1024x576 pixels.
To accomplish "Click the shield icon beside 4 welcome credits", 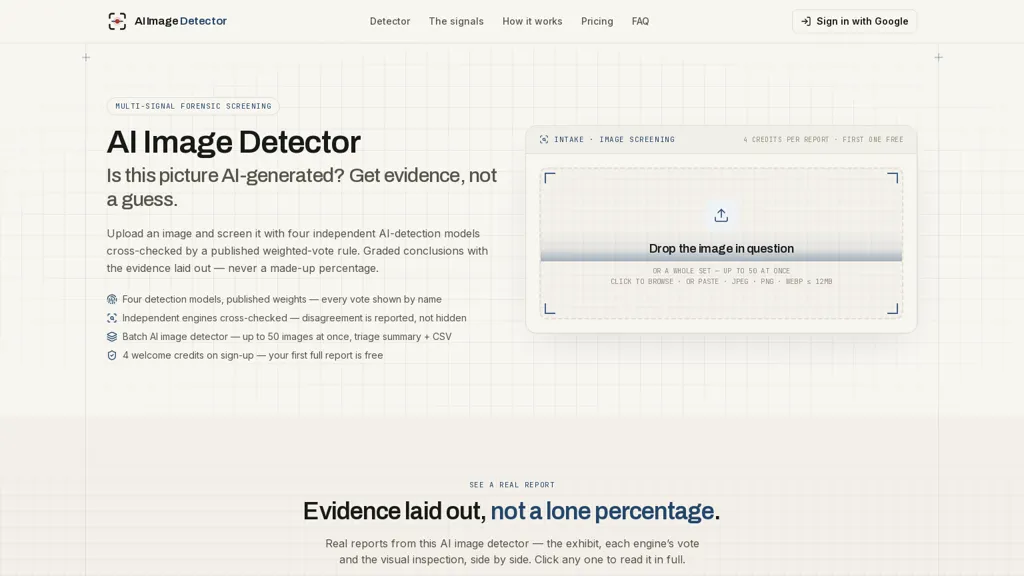I will pyautogui.click(x=112, y=355).
